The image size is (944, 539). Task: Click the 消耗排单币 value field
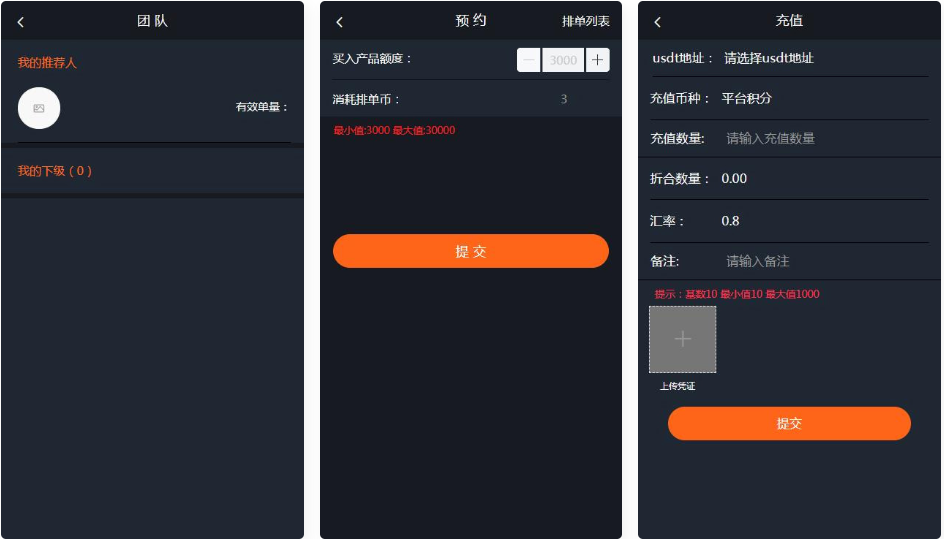(564, 99)
